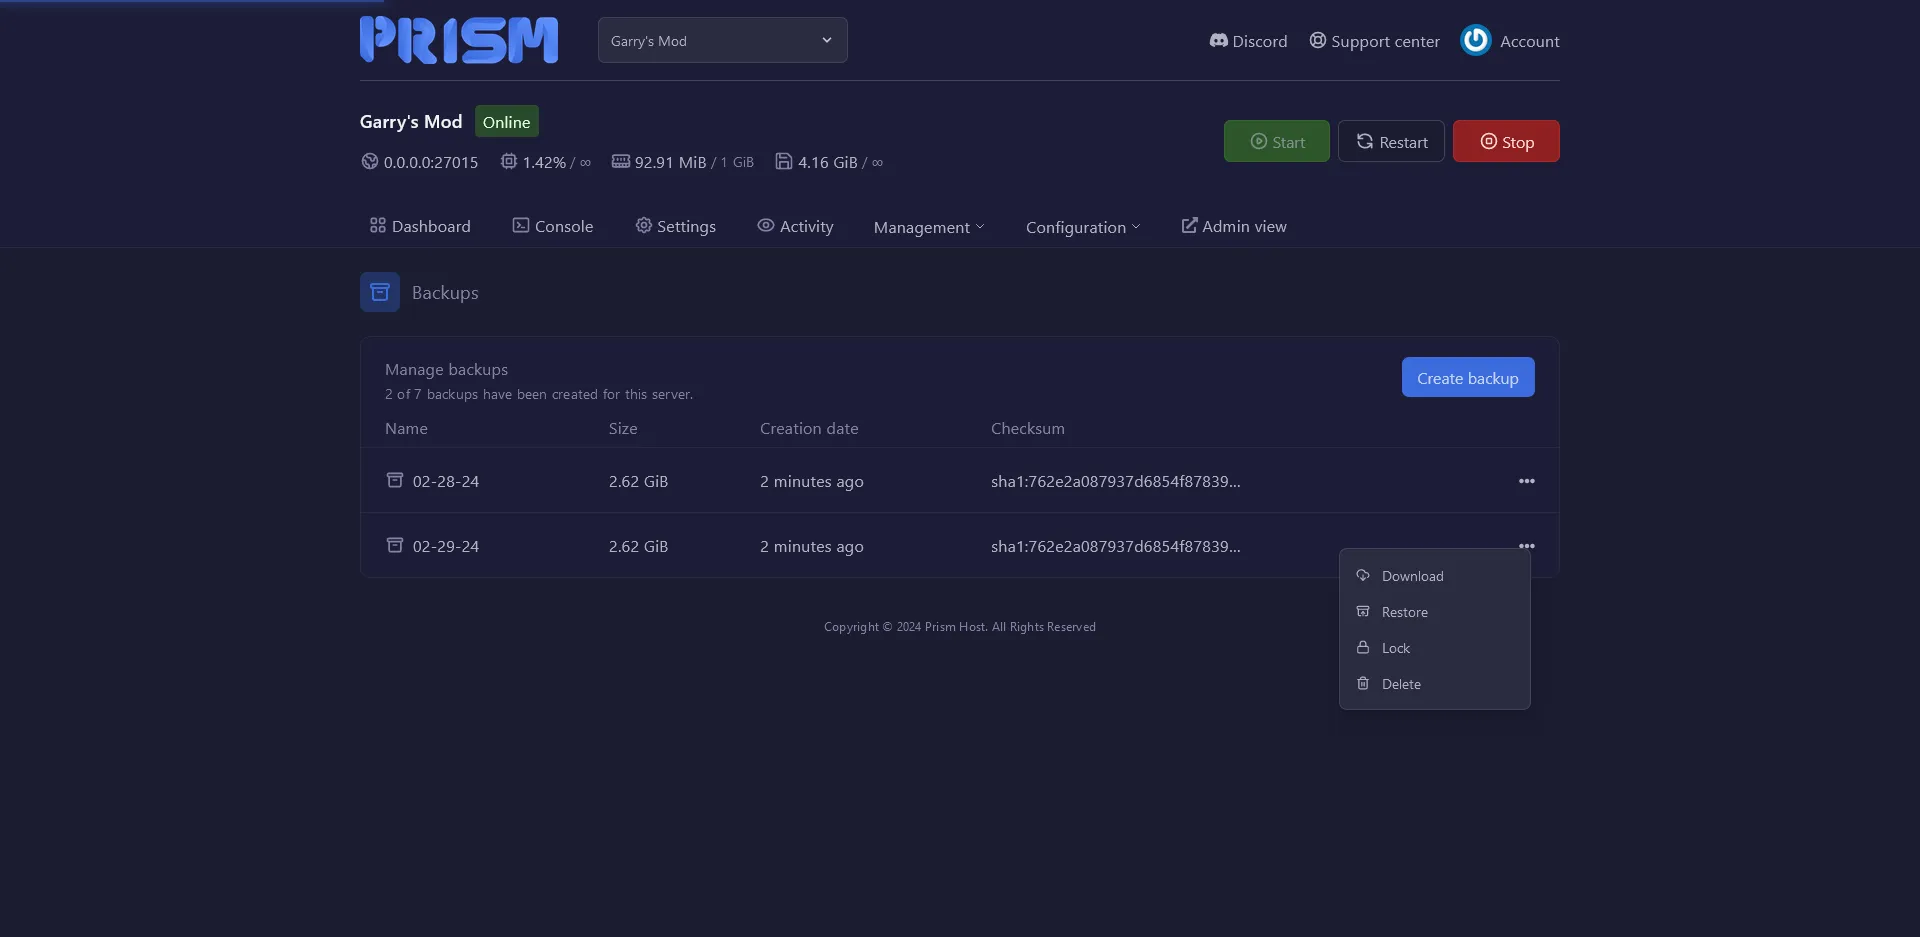1920x937 pixels.
Task: Open the Settings tab
Action: coord(675,226)
